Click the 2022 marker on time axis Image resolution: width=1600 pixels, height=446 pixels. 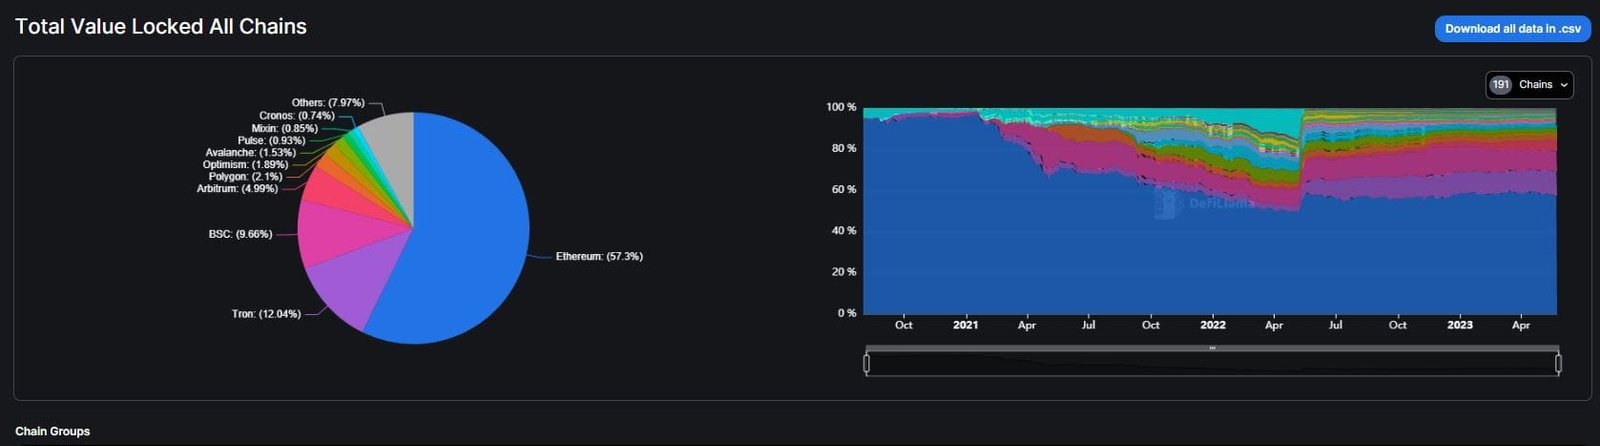point(1212,325)
